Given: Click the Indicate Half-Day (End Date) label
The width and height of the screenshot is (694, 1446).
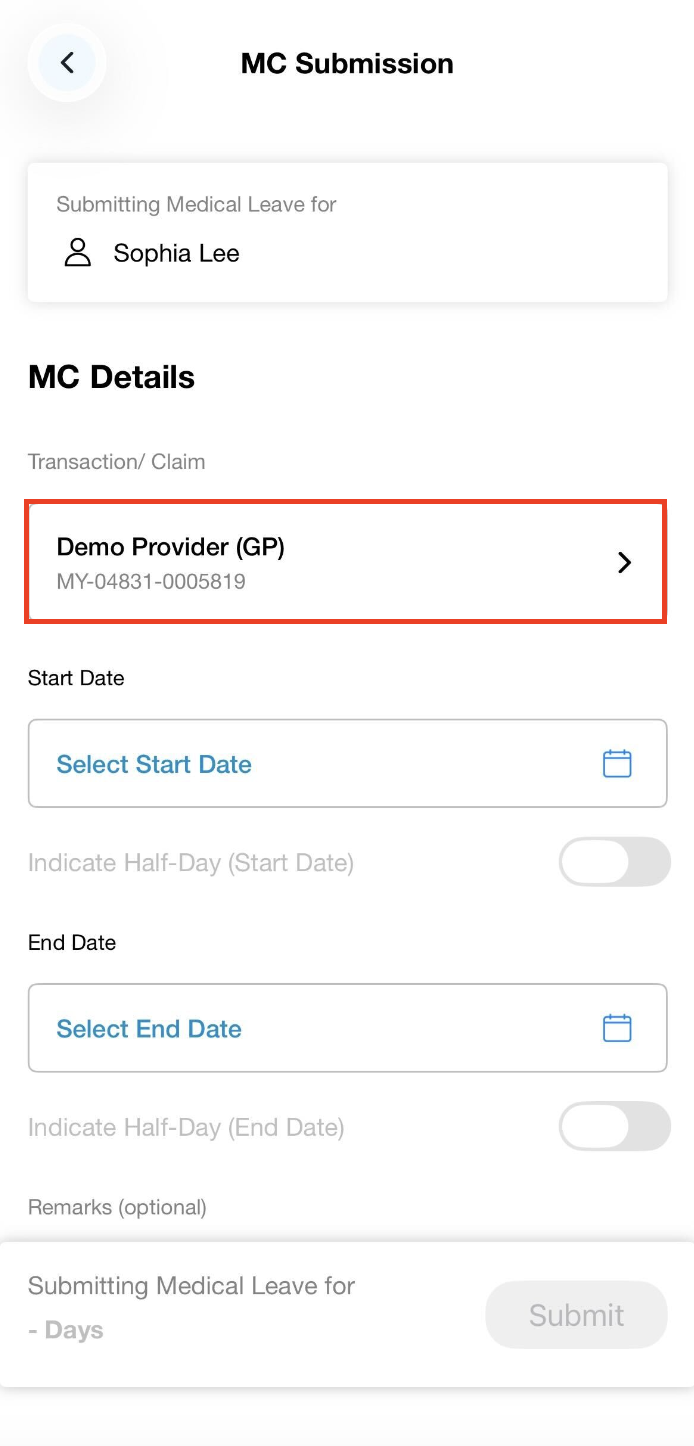Looking at the screenshot, I should pyautogui.click(x=186, y=1128).
